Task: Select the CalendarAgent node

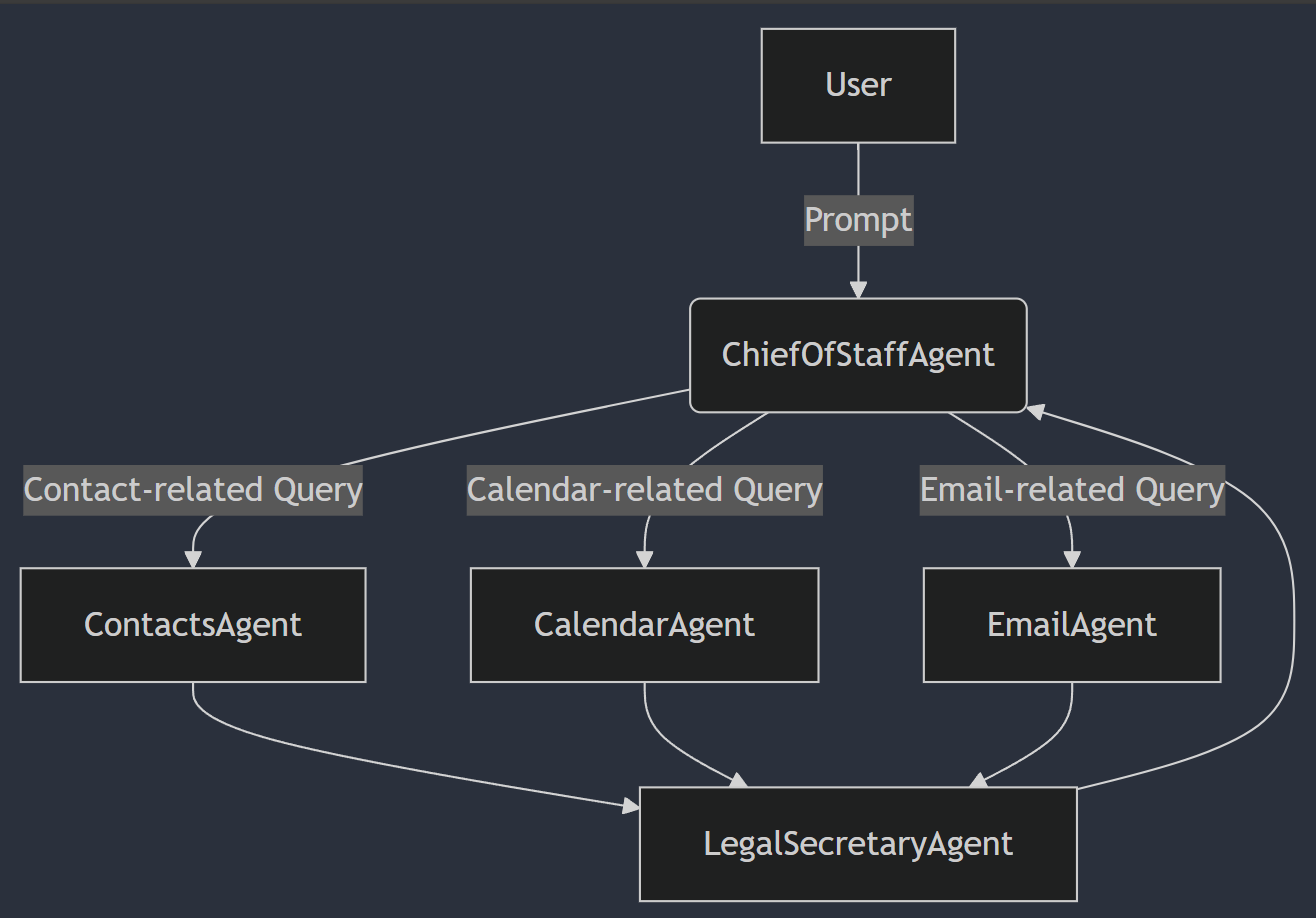Action: [645, 625]
